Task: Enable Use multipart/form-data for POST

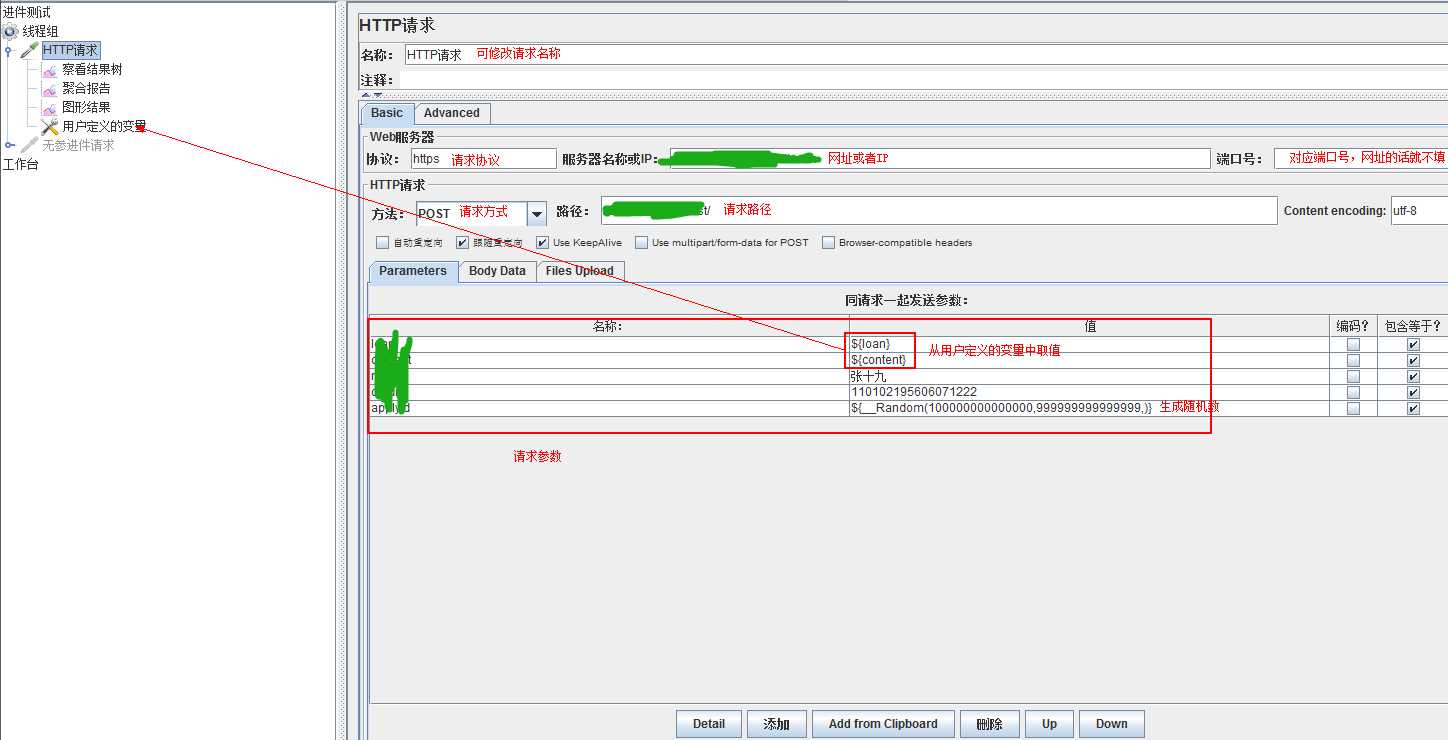Action: (641, 242)
